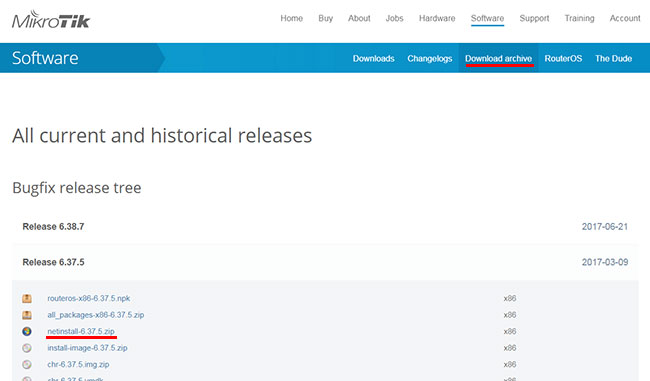650x381 pixels.
Task: Go to the About page
Action: click(359, 18)
